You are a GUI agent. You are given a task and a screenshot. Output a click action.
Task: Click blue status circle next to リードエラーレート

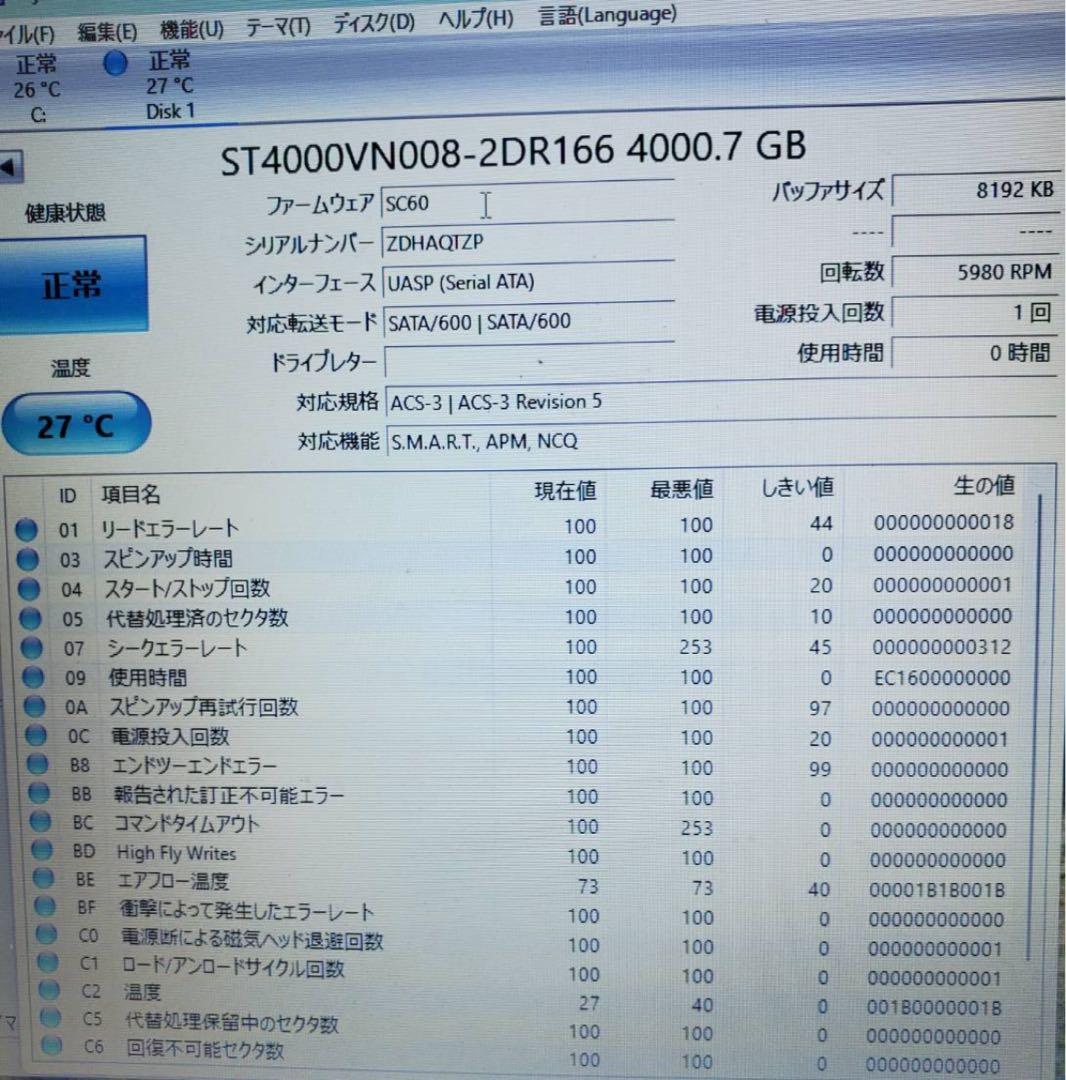click(x=27, y=530)
